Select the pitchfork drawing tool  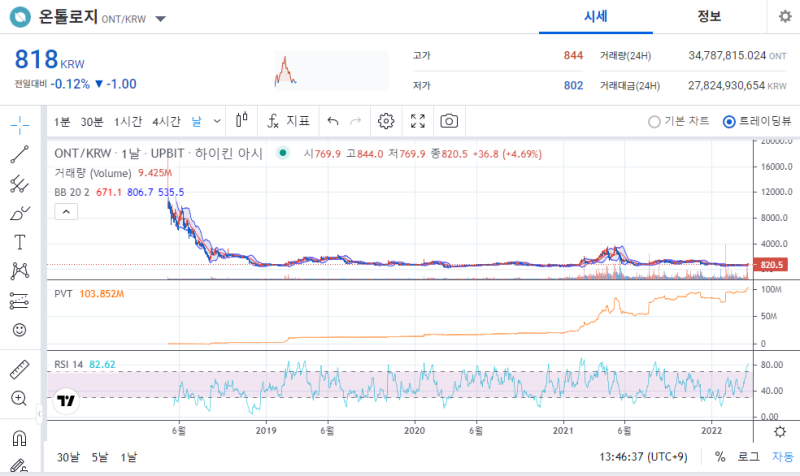(x=20, y=184)
